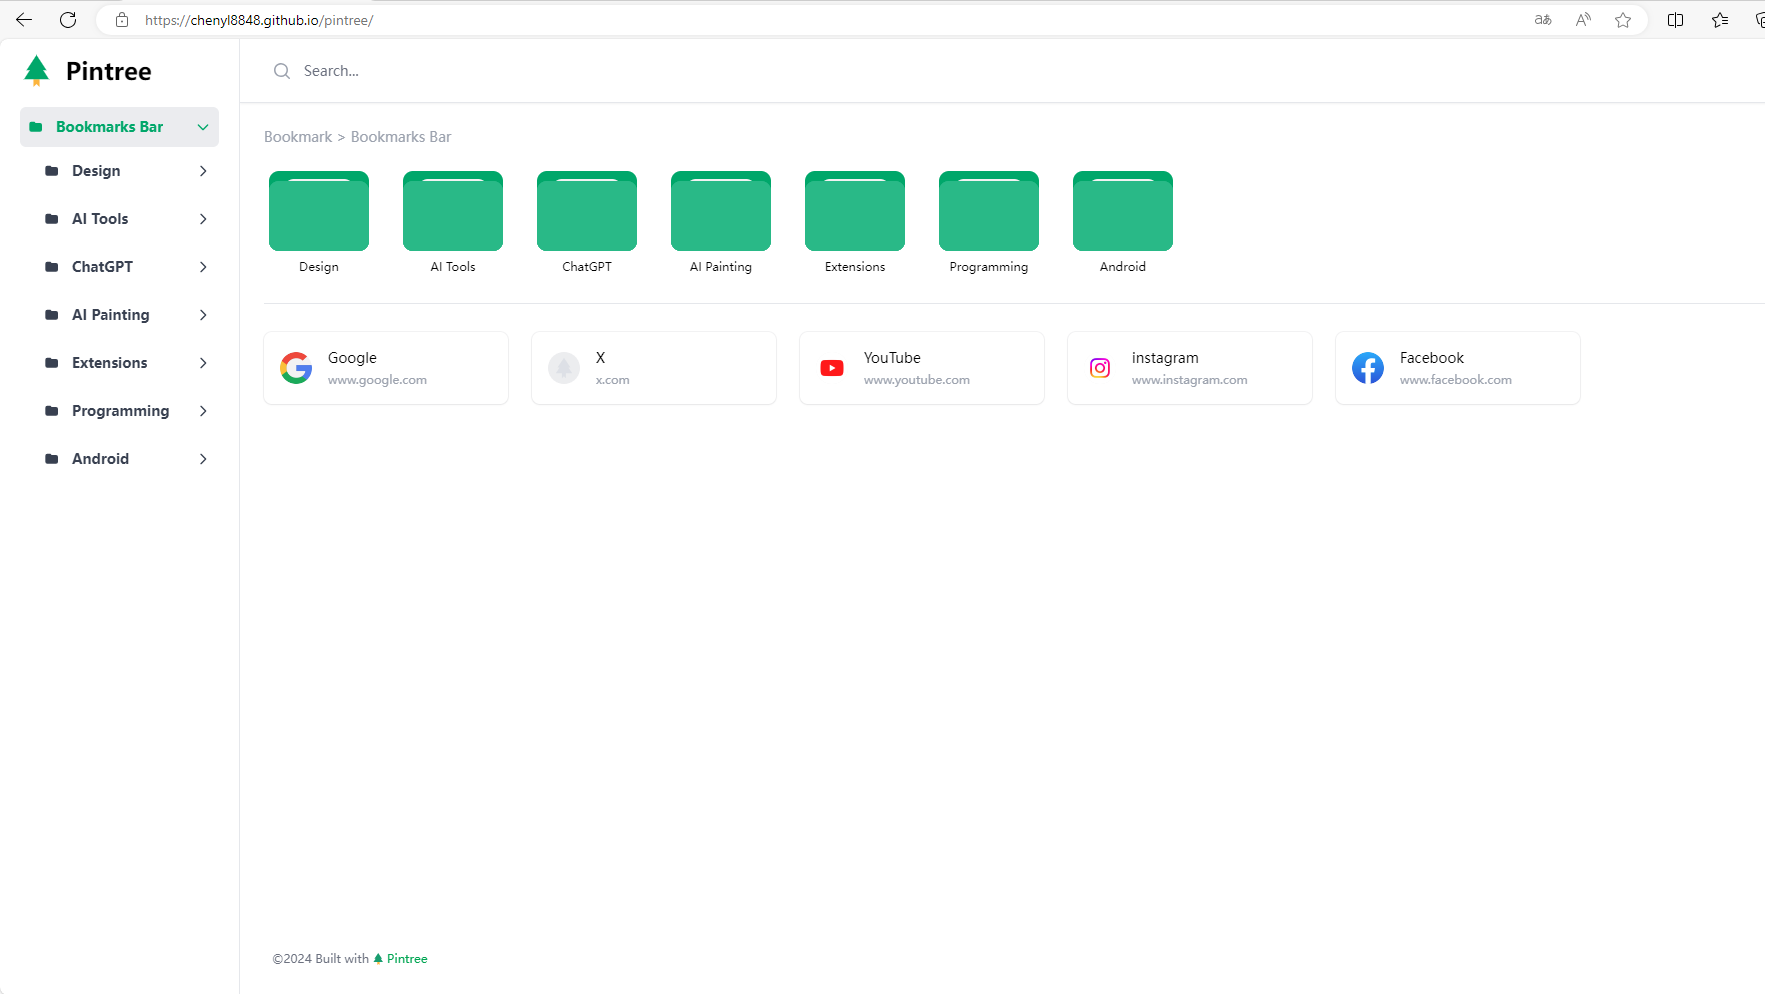Click the search magnifier icon
1765x994 pixels.
(x=282, y=71)
